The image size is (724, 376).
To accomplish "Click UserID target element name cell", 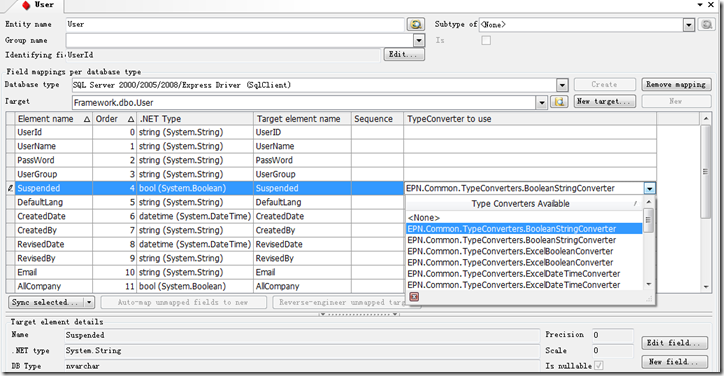I will [302, 132].
